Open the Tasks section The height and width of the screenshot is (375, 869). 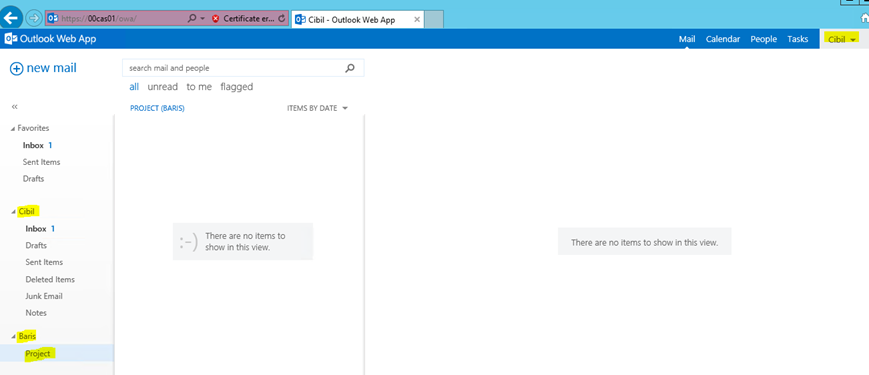point(798,39)
